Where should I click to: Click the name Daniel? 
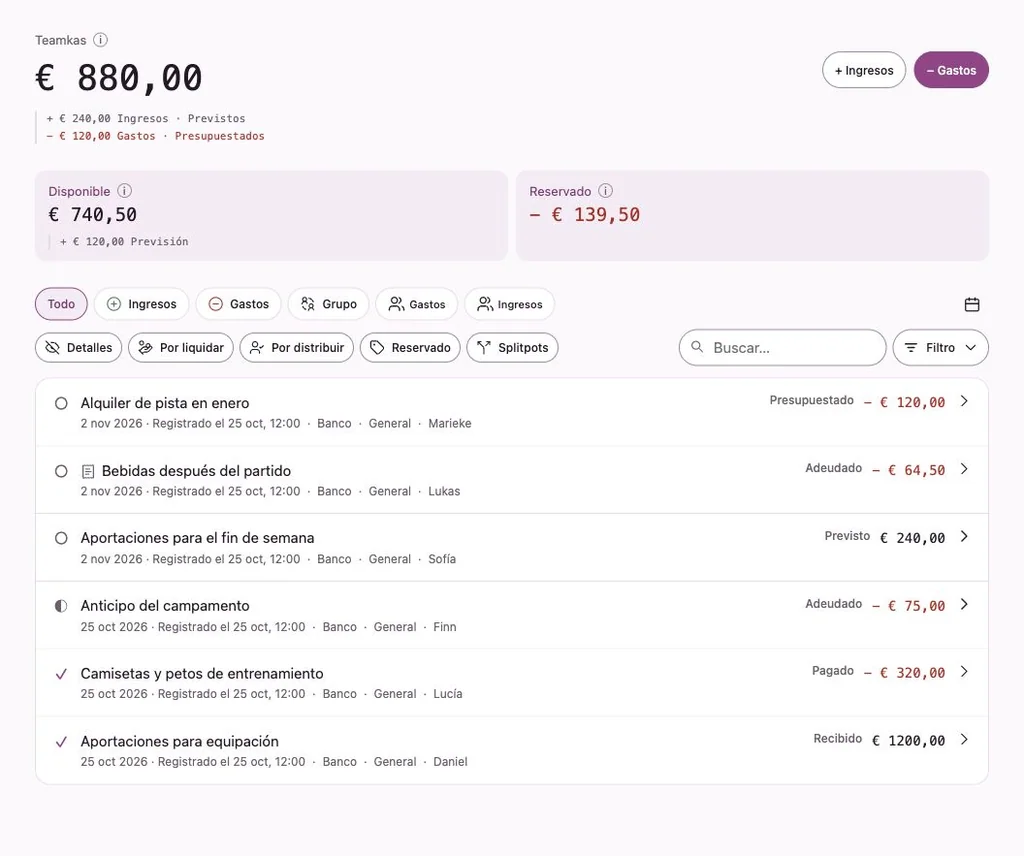coord(451,761)
